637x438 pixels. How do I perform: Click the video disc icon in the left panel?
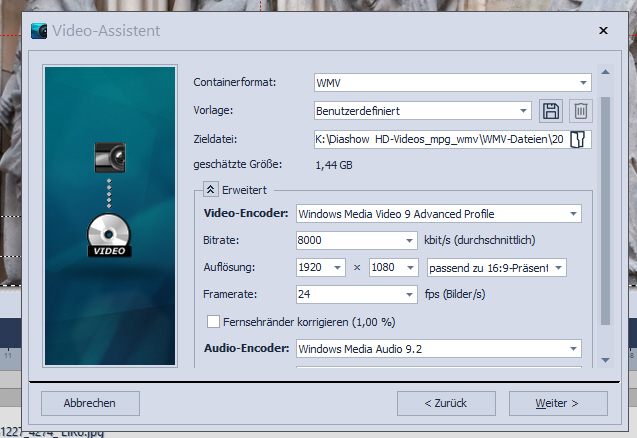109,233
